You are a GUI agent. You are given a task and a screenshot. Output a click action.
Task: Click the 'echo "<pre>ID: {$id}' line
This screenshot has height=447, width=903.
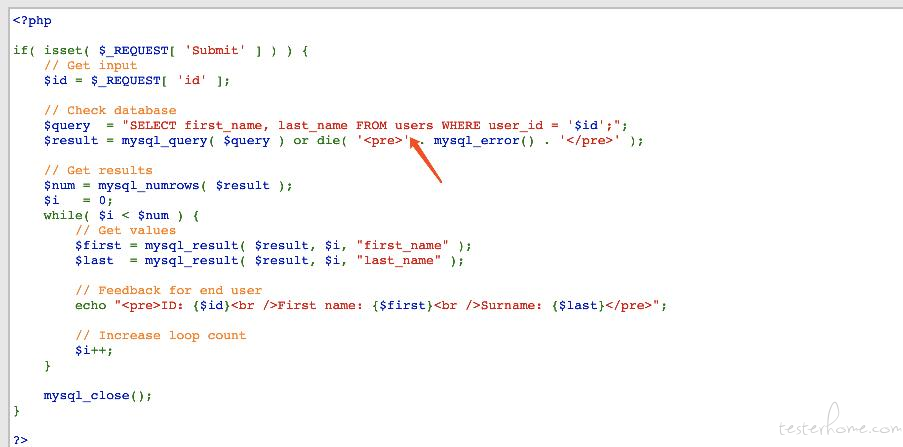tap(371, 305)
